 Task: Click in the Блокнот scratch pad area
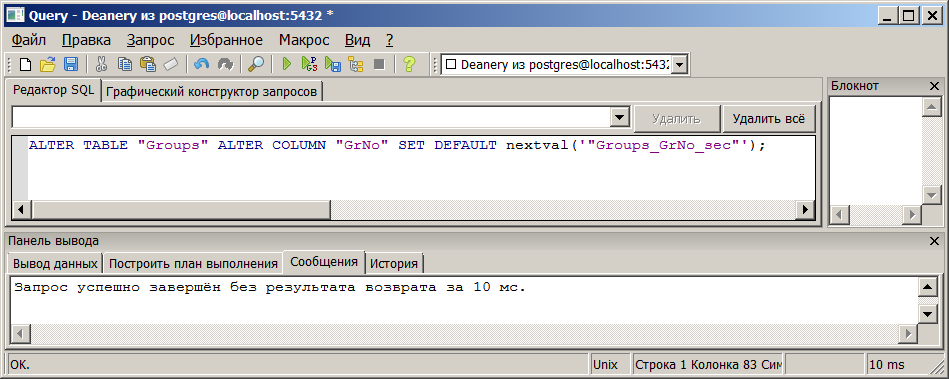875,150
